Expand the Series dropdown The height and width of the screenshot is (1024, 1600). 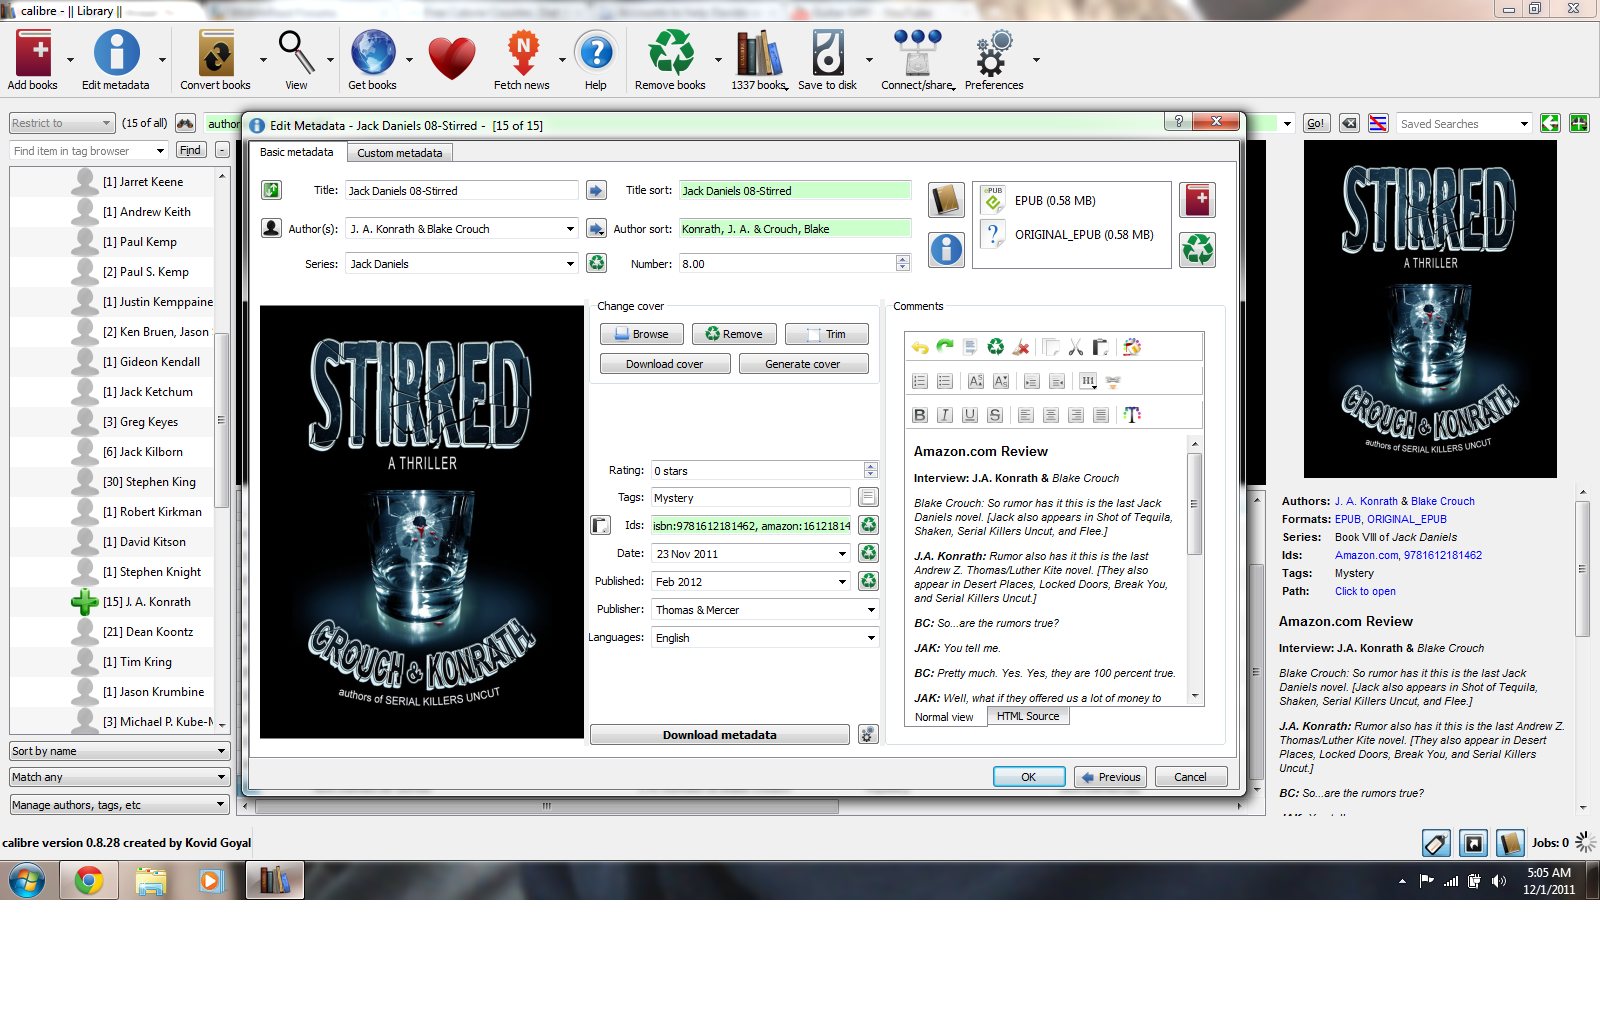570,264
